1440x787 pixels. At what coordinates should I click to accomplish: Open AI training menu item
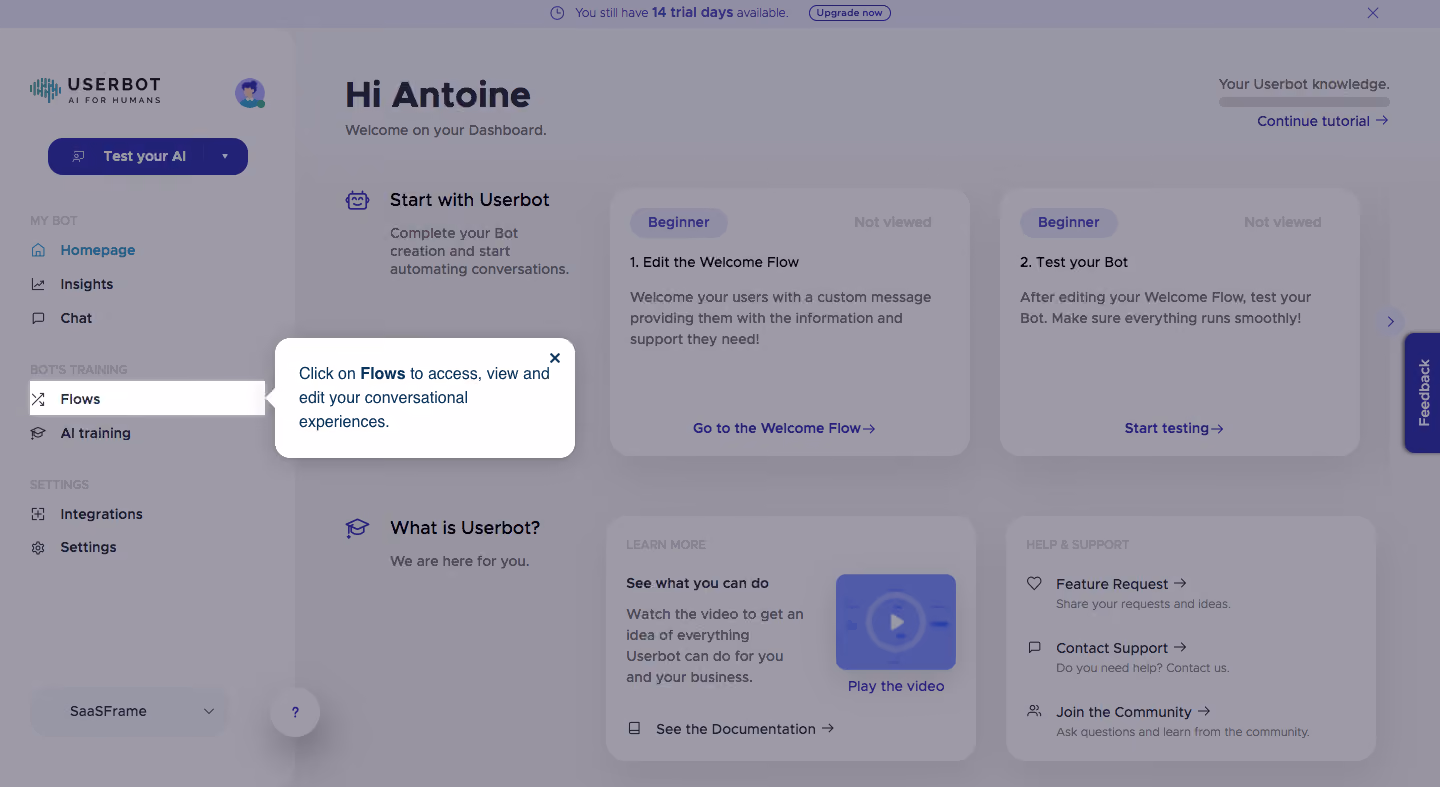coord(95,433)
